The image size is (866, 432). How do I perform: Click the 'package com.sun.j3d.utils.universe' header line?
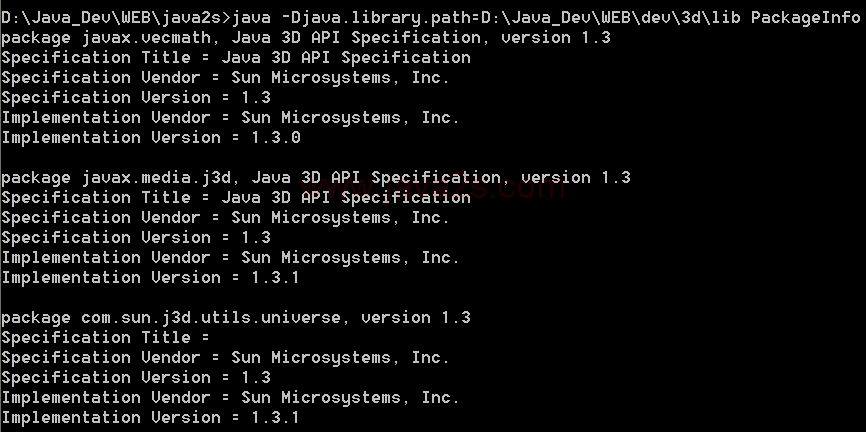(236, 318)
